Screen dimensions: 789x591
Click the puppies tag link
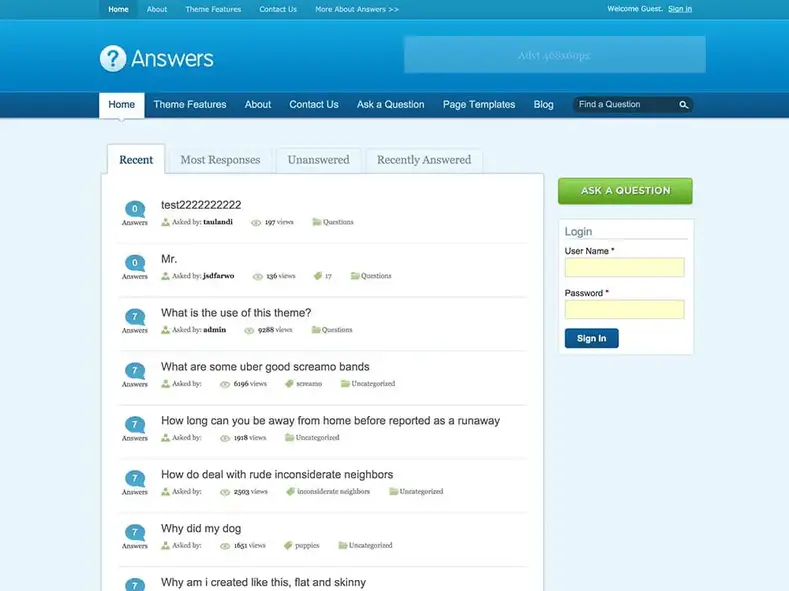307,545
